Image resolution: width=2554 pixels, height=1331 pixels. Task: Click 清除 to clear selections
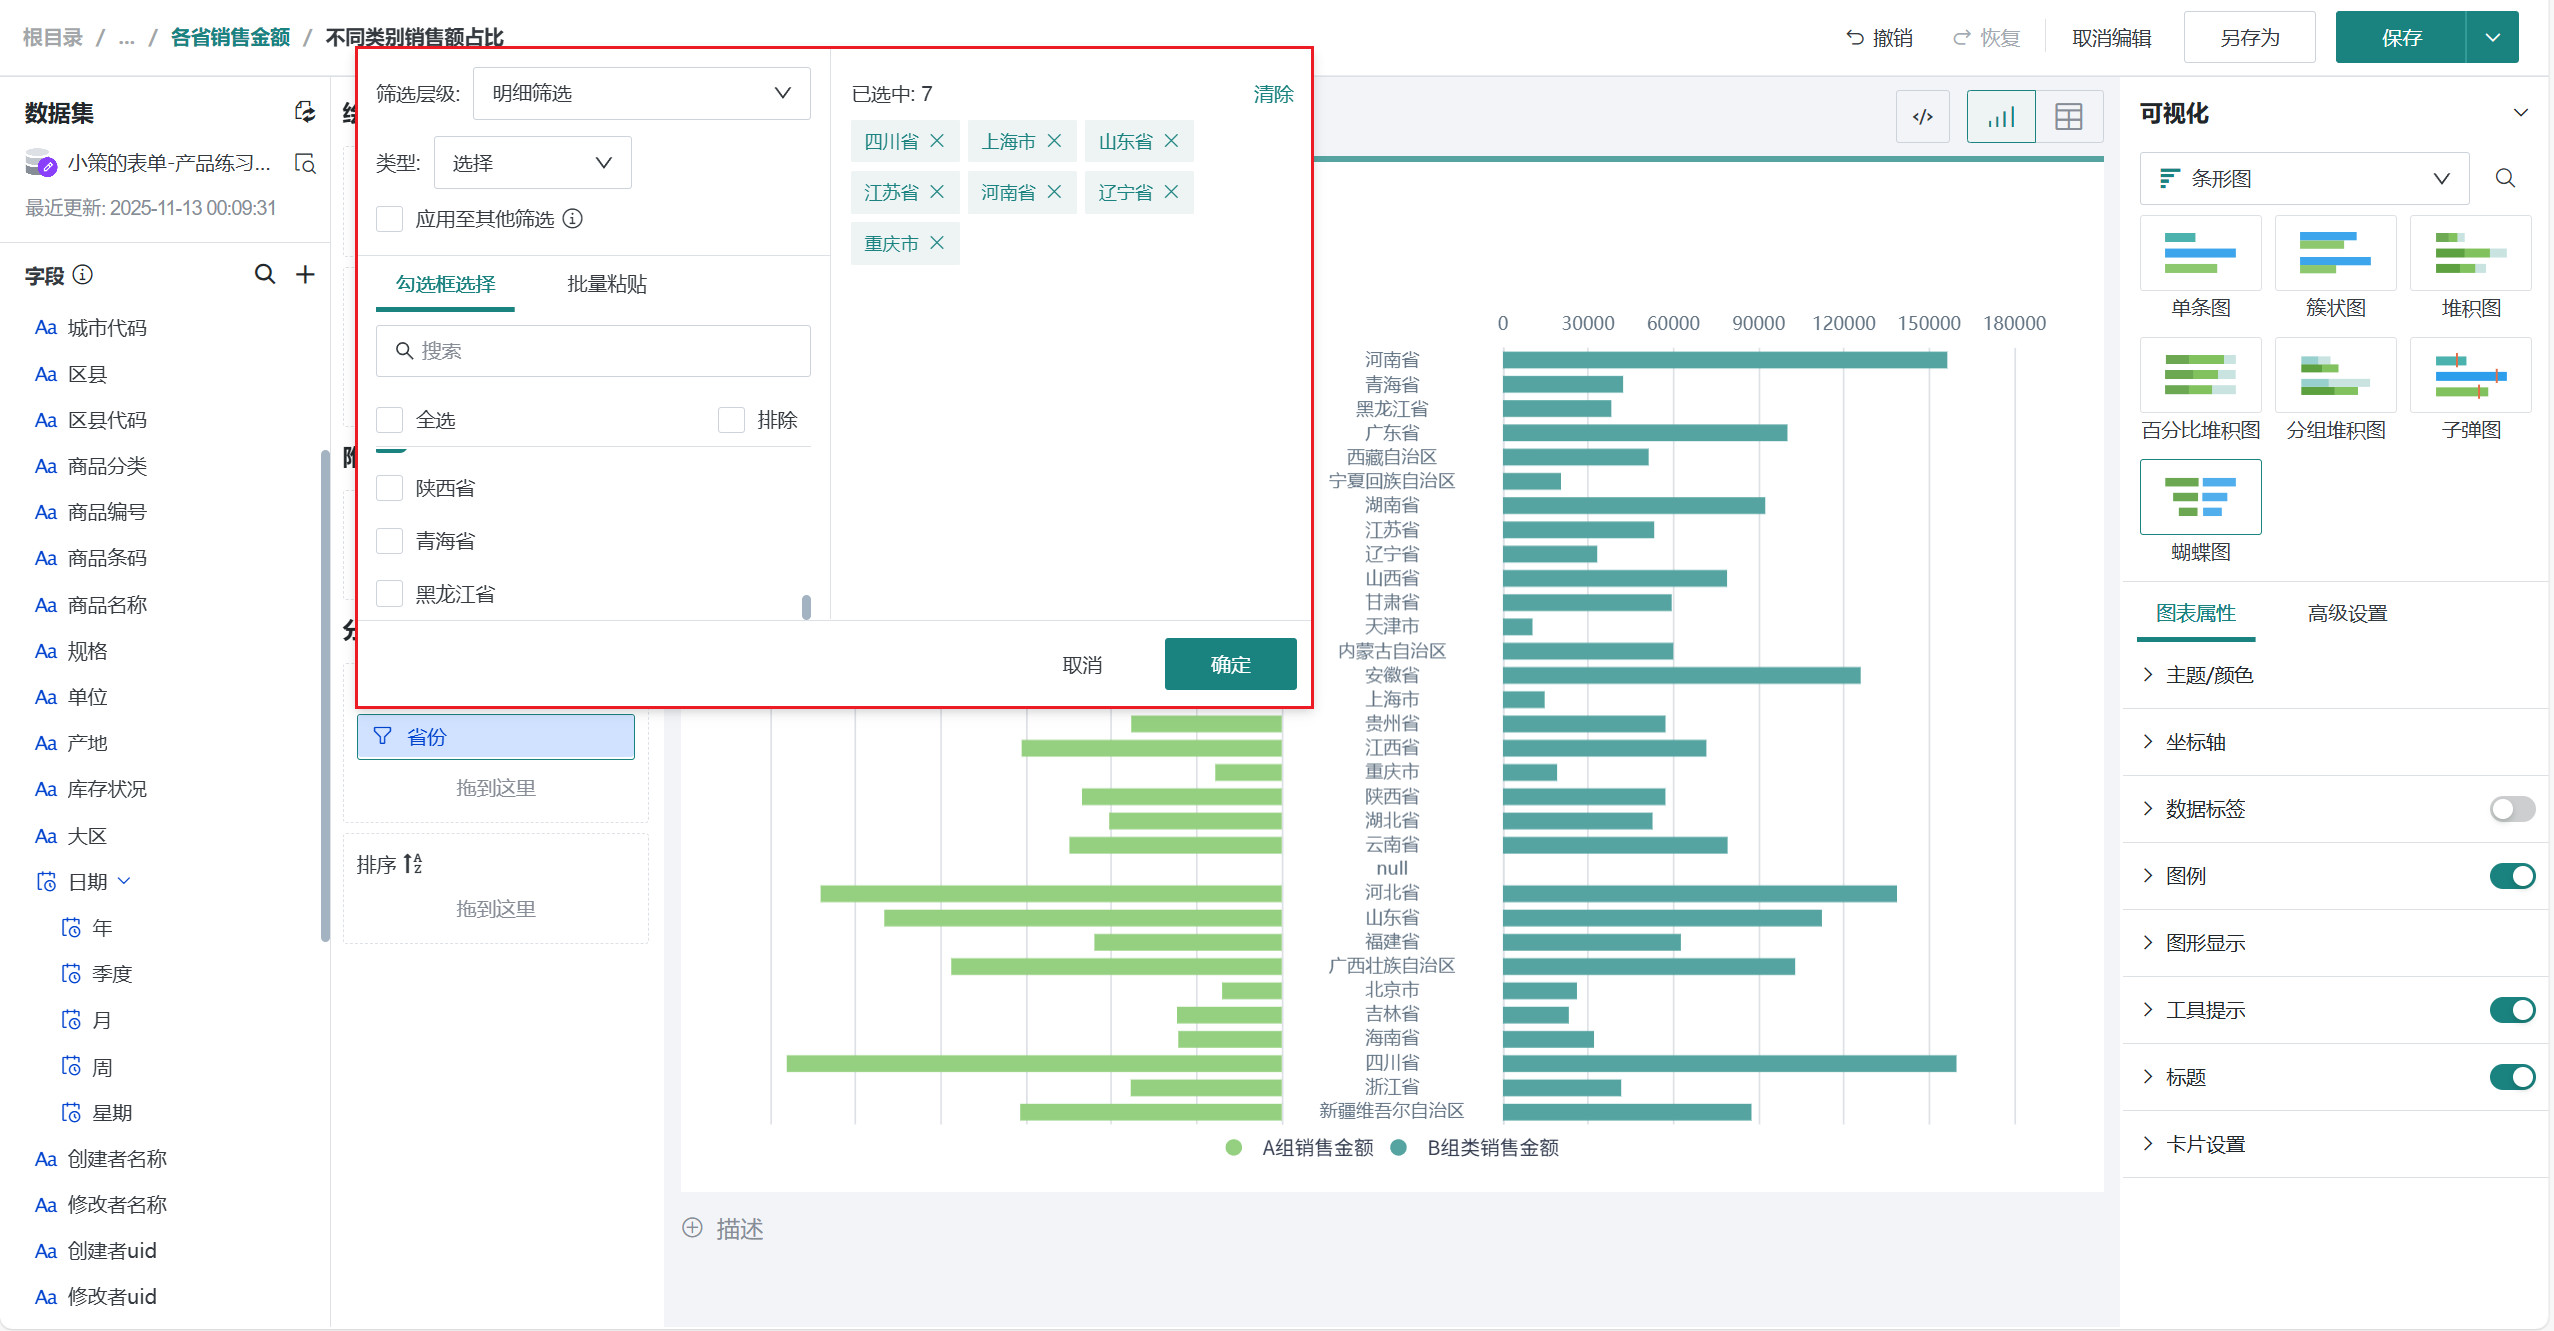pos(1272,94)
